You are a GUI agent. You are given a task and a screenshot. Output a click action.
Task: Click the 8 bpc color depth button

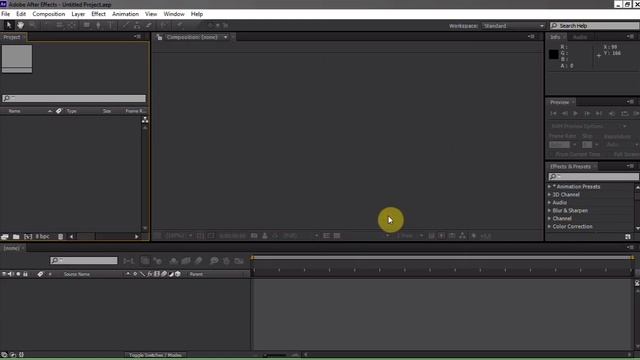tap(42, 237)
